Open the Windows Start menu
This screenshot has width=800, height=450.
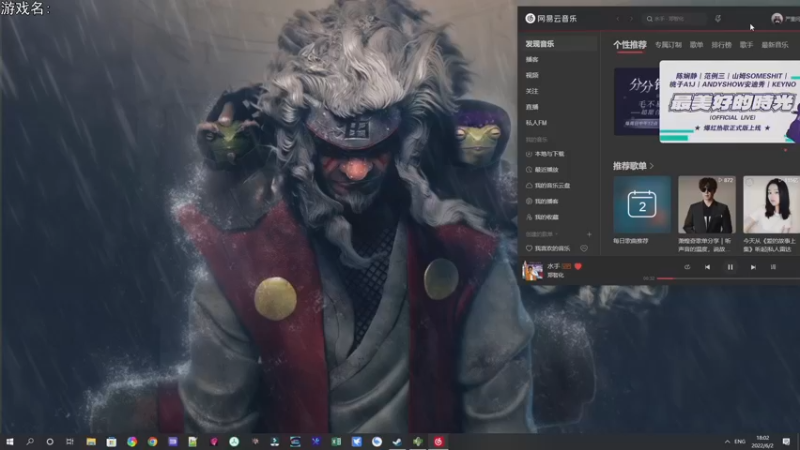pyautogui.click(x=9, y=442)
